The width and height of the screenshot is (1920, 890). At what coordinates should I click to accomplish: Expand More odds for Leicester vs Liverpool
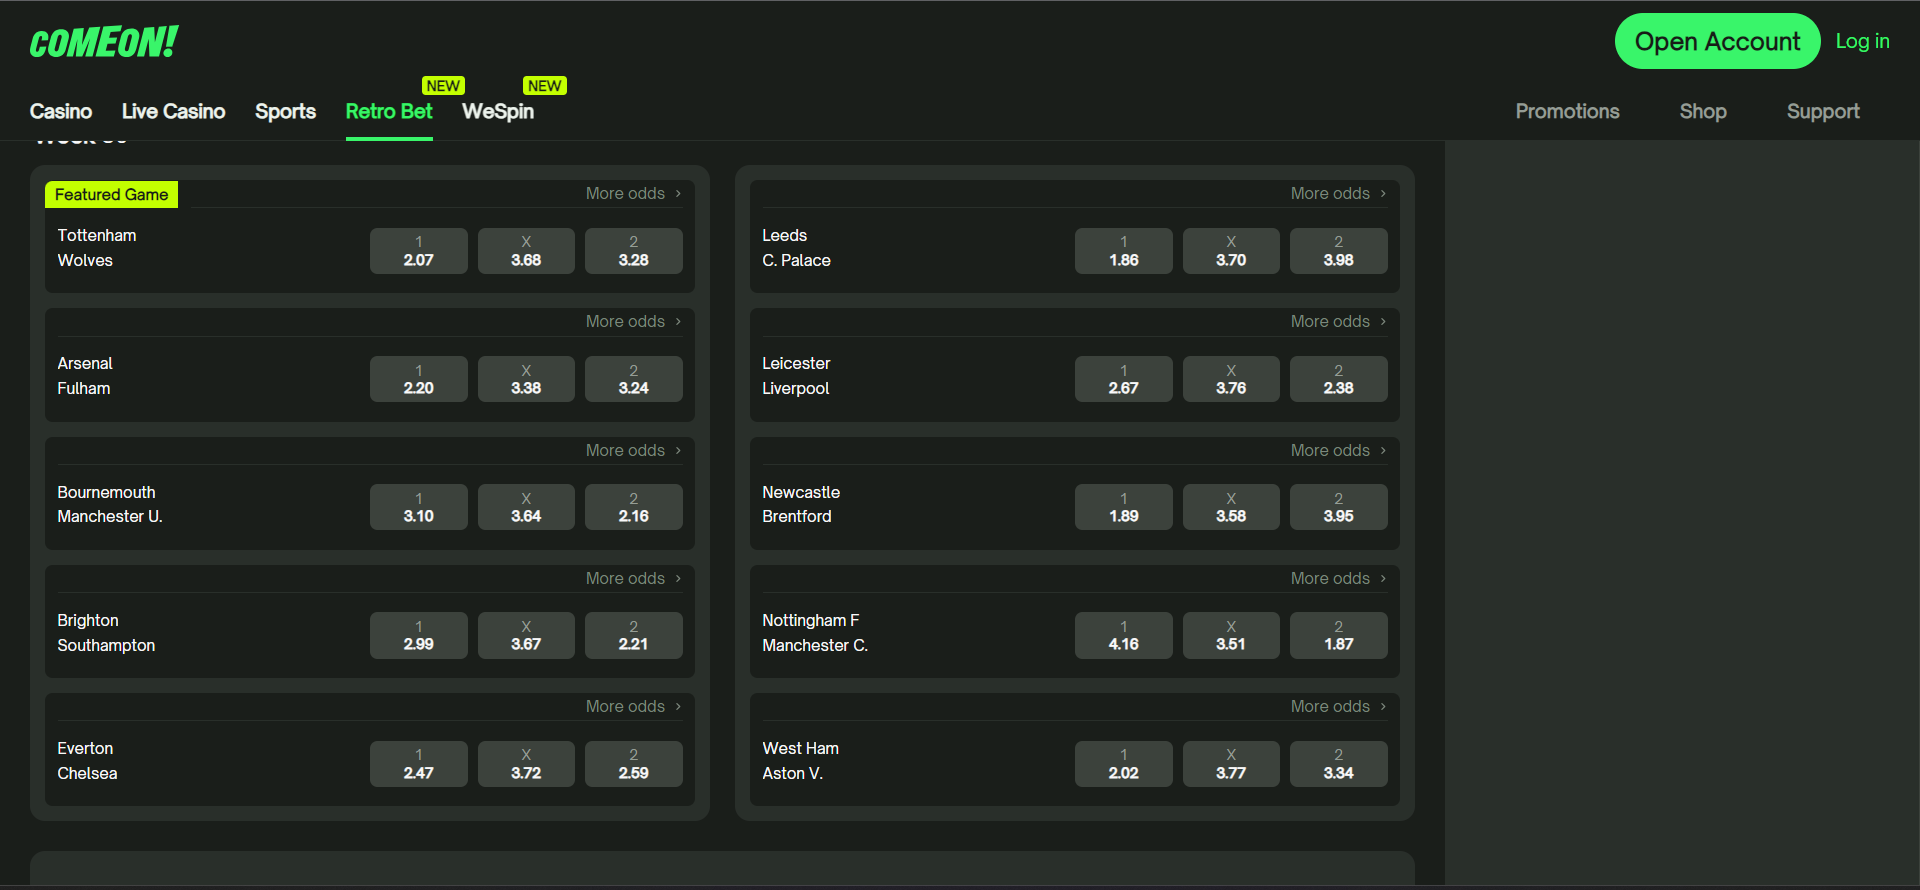click(1339, 321)
